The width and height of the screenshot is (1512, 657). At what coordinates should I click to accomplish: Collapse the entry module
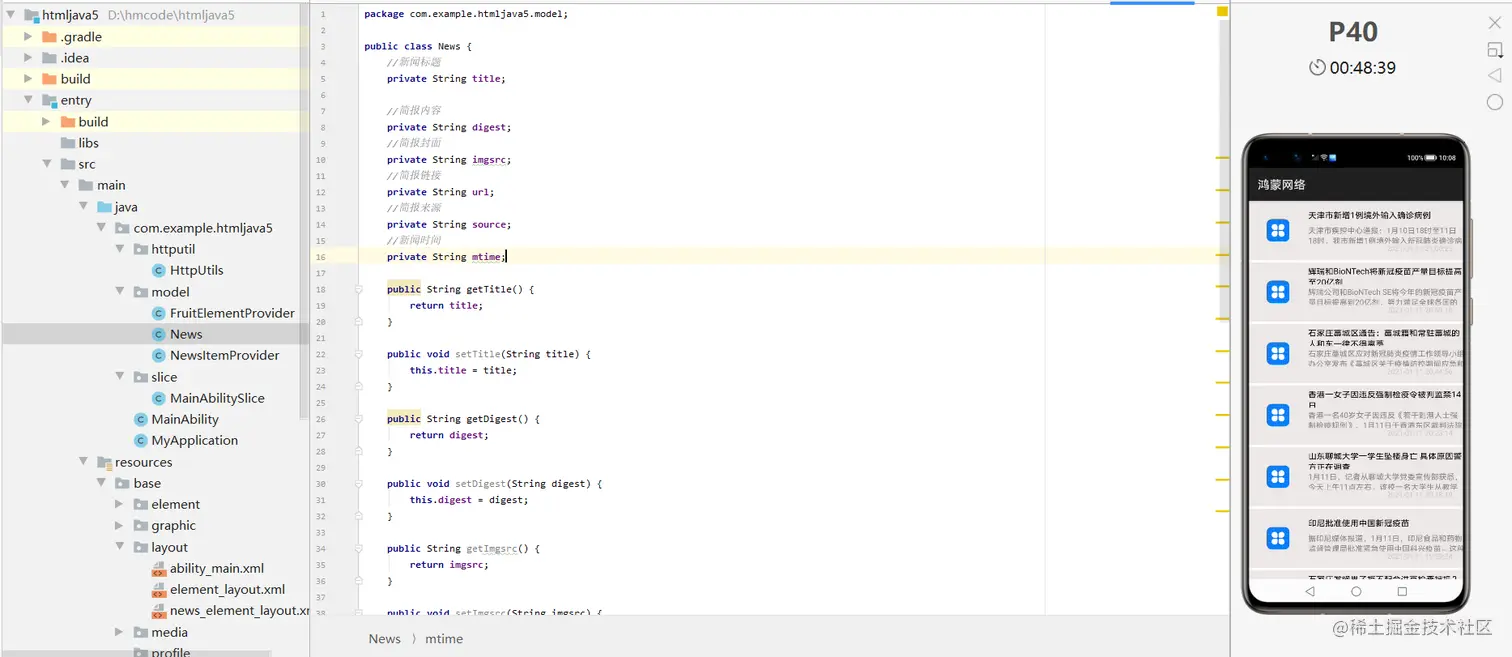click(x=29, y=100)
